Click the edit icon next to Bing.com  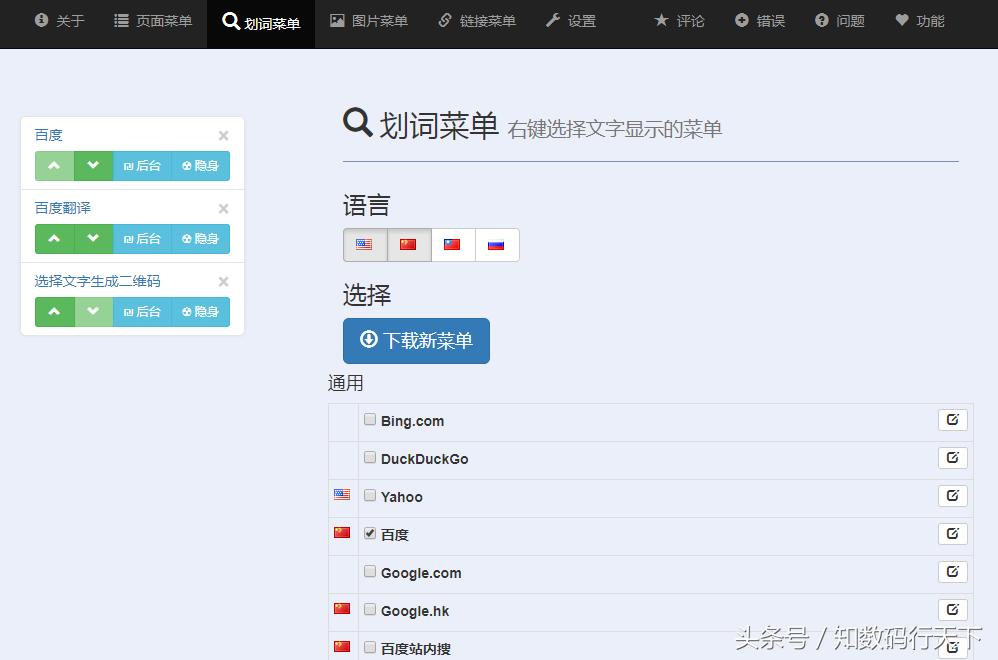click(952, 419)
